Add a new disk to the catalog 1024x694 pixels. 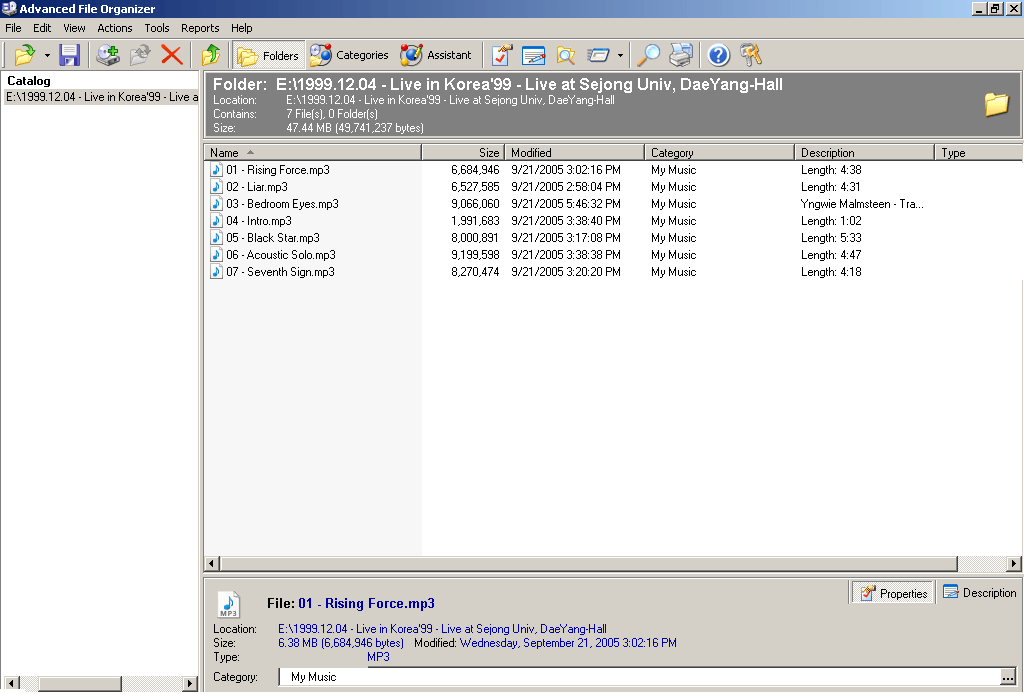point(105,55)
